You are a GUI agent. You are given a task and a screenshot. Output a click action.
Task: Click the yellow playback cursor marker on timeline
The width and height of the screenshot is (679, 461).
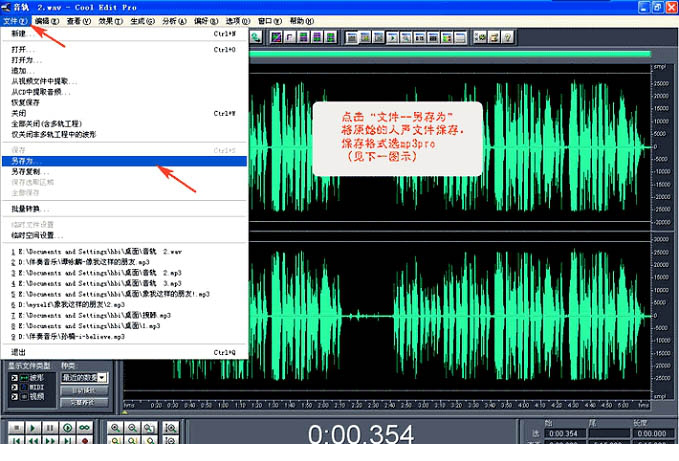125,412
